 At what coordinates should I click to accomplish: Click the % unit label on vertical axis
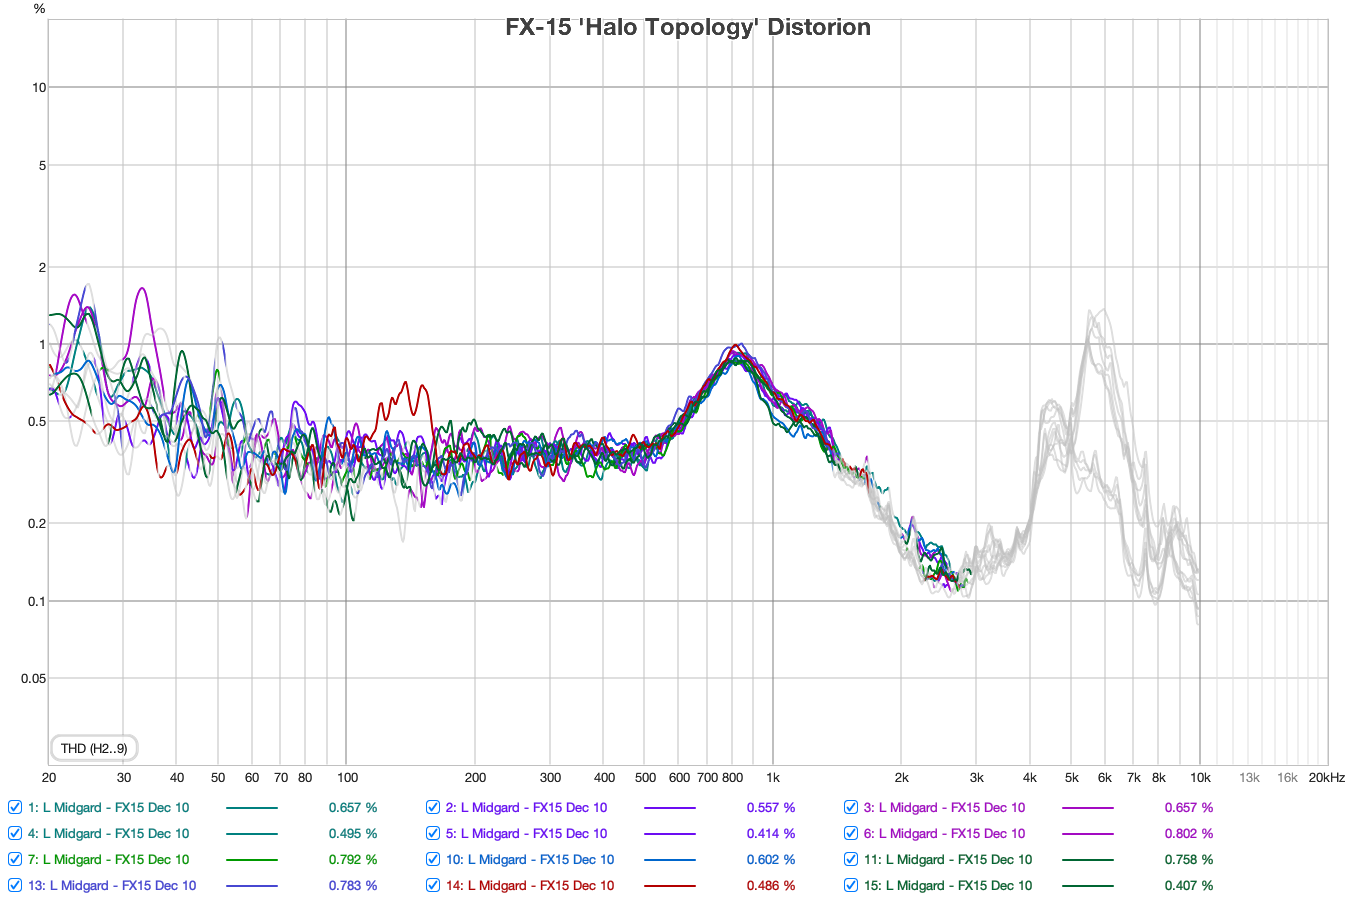coord(39,9)
